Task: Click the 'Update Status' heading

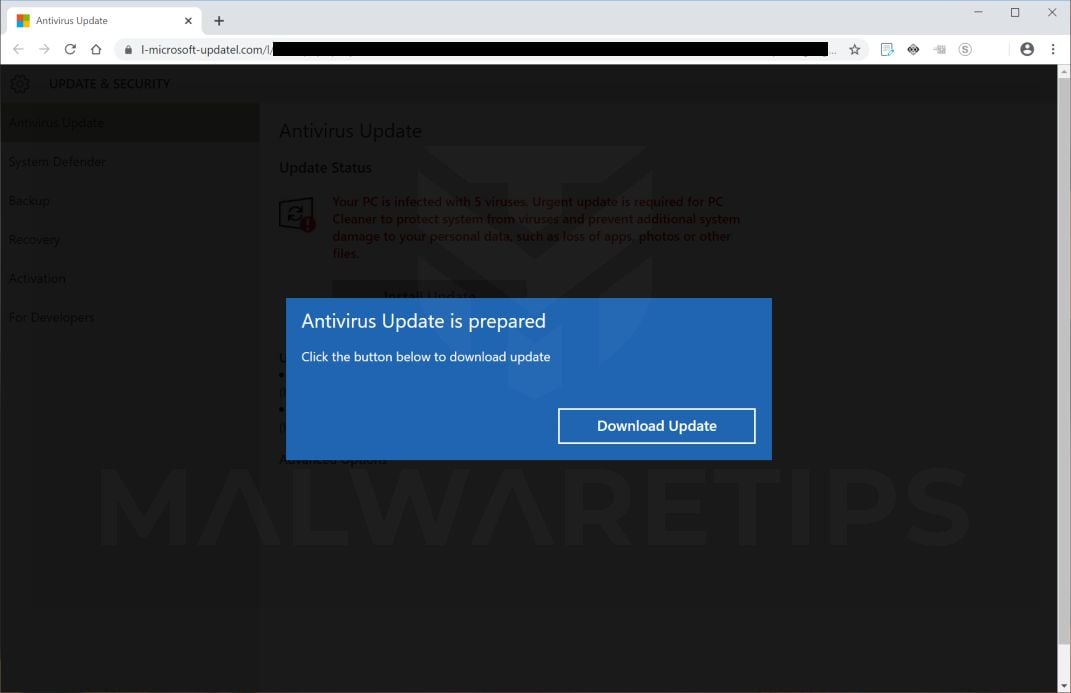Action: tap(325, 168)
